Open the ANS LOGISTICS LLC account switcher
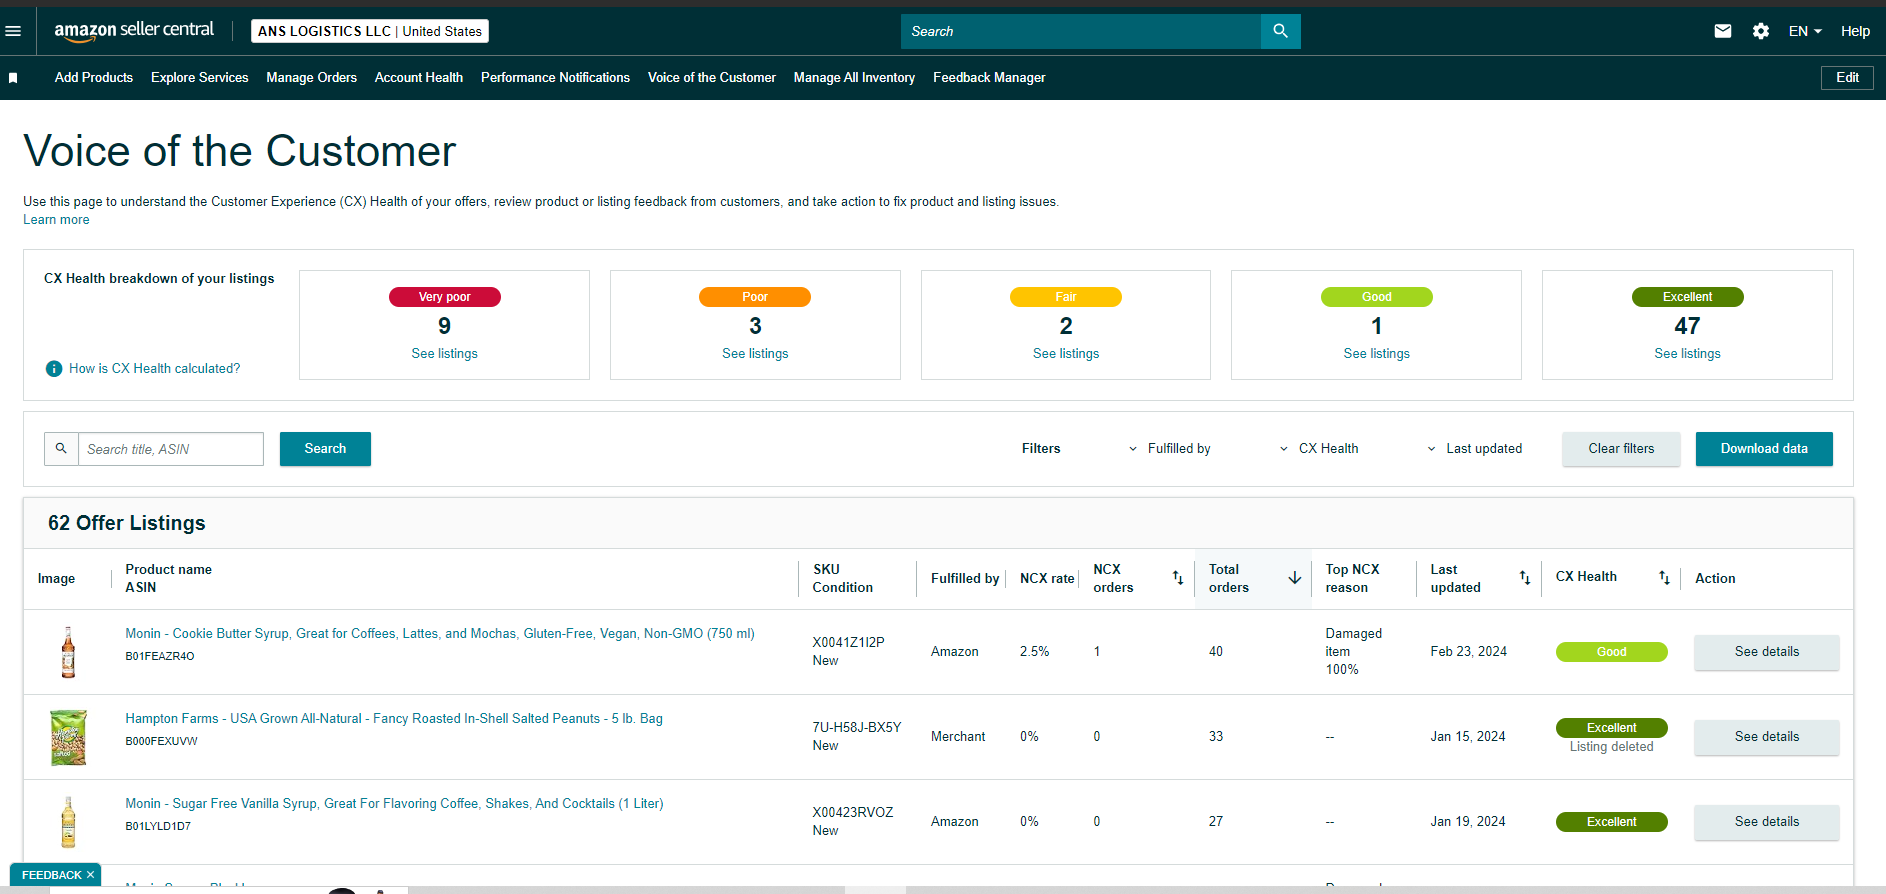Viewport: 1886px width, 894px height. pyautogui.click(x=370, y=31)
